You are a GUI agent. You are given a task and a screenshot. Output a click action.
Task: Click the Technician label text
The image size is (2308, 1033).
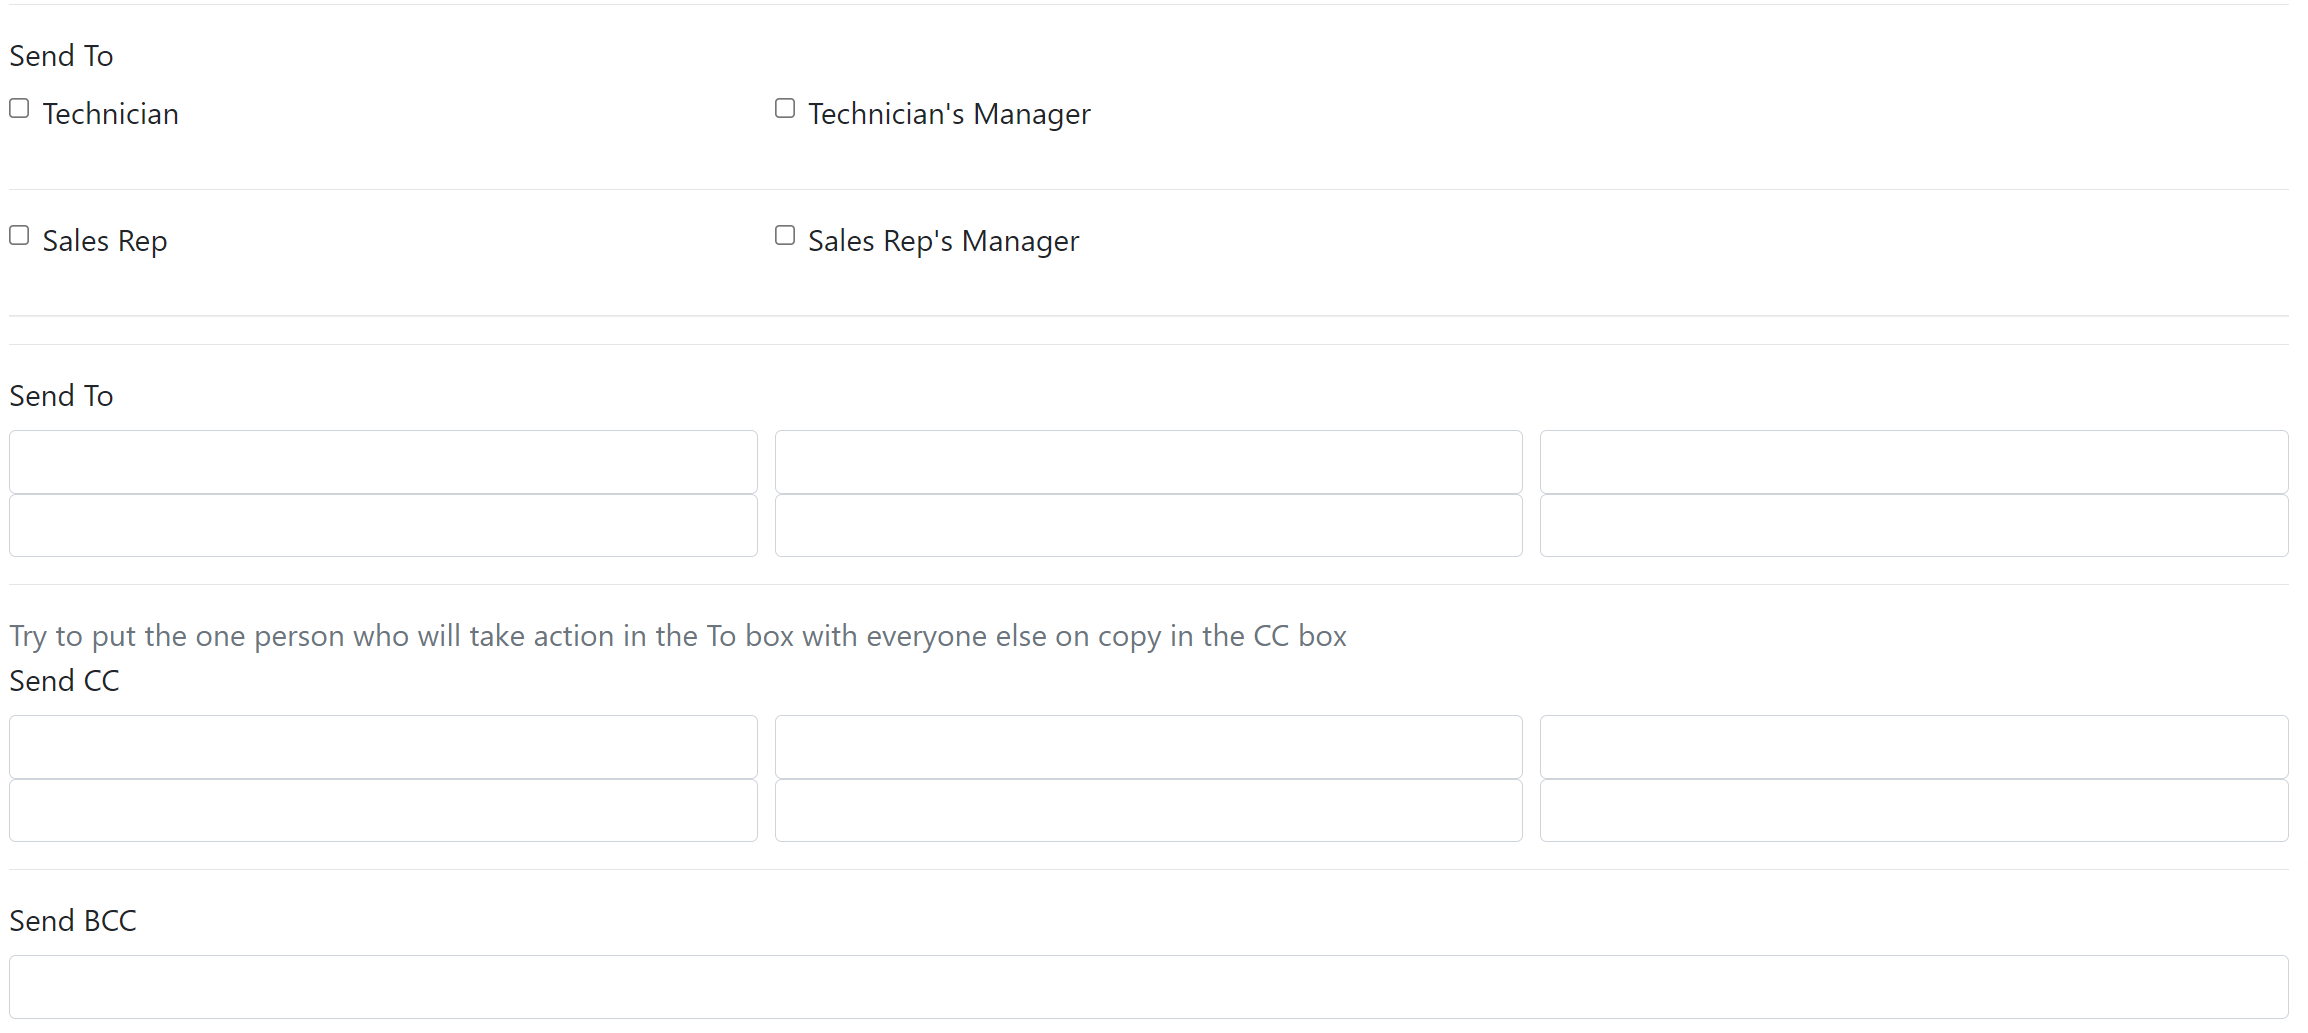(x=111, y=114)
